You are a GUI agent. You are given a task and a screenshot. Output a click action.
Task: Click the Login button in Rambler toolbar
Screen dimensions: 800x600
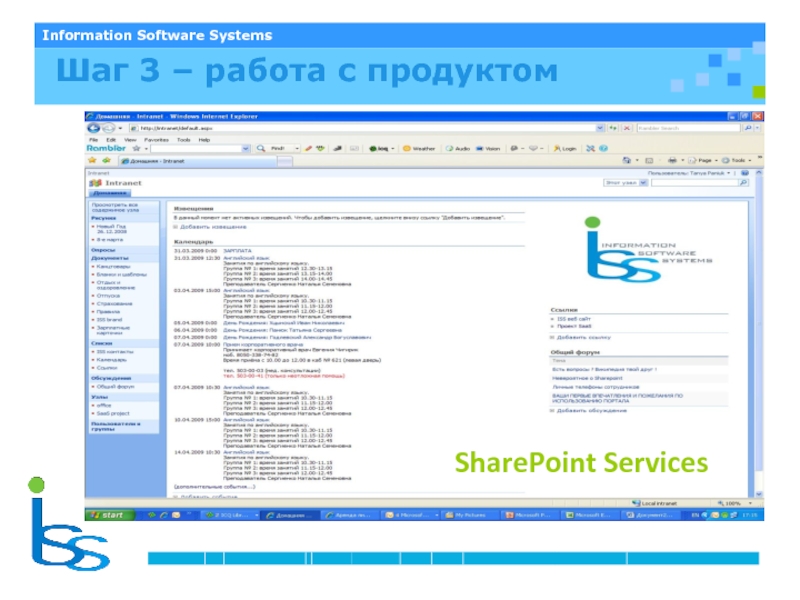[565, 148]
